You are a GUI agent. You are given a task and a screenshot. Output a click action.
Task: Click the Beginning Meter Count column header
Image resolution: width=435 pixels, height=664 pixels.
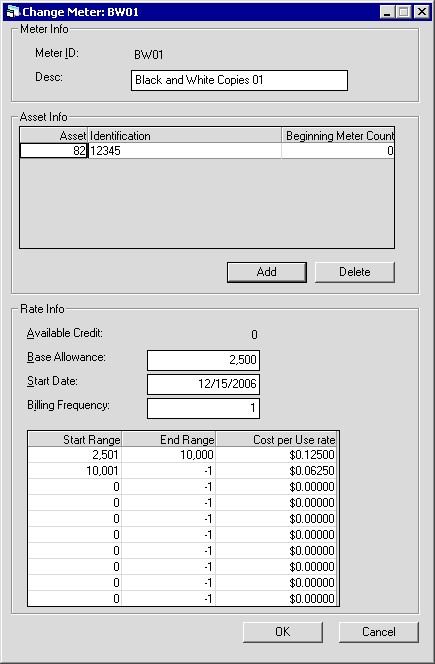point(338,136)
